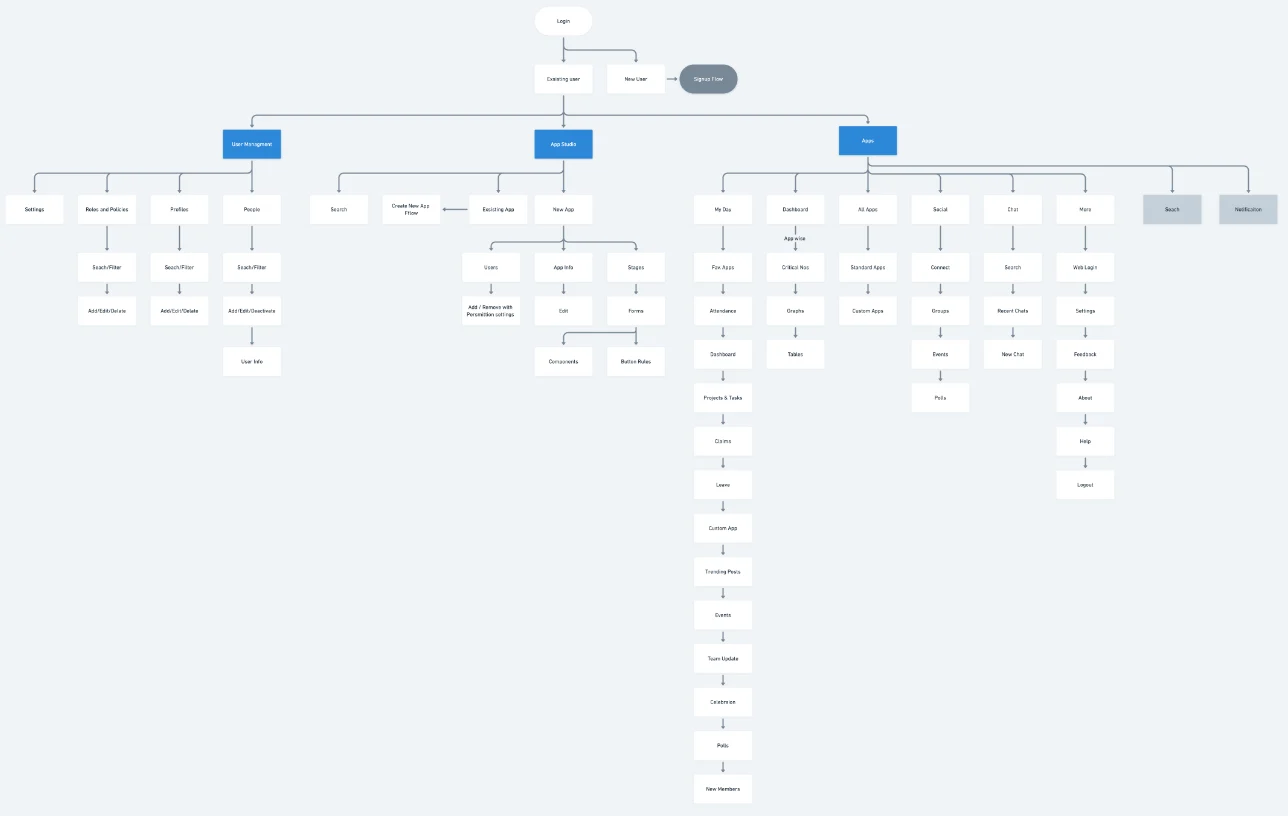The width and height of the screenshot is (1288, 816).
Task: Select the Create New App Flow box
Action: tap(411, 209)
